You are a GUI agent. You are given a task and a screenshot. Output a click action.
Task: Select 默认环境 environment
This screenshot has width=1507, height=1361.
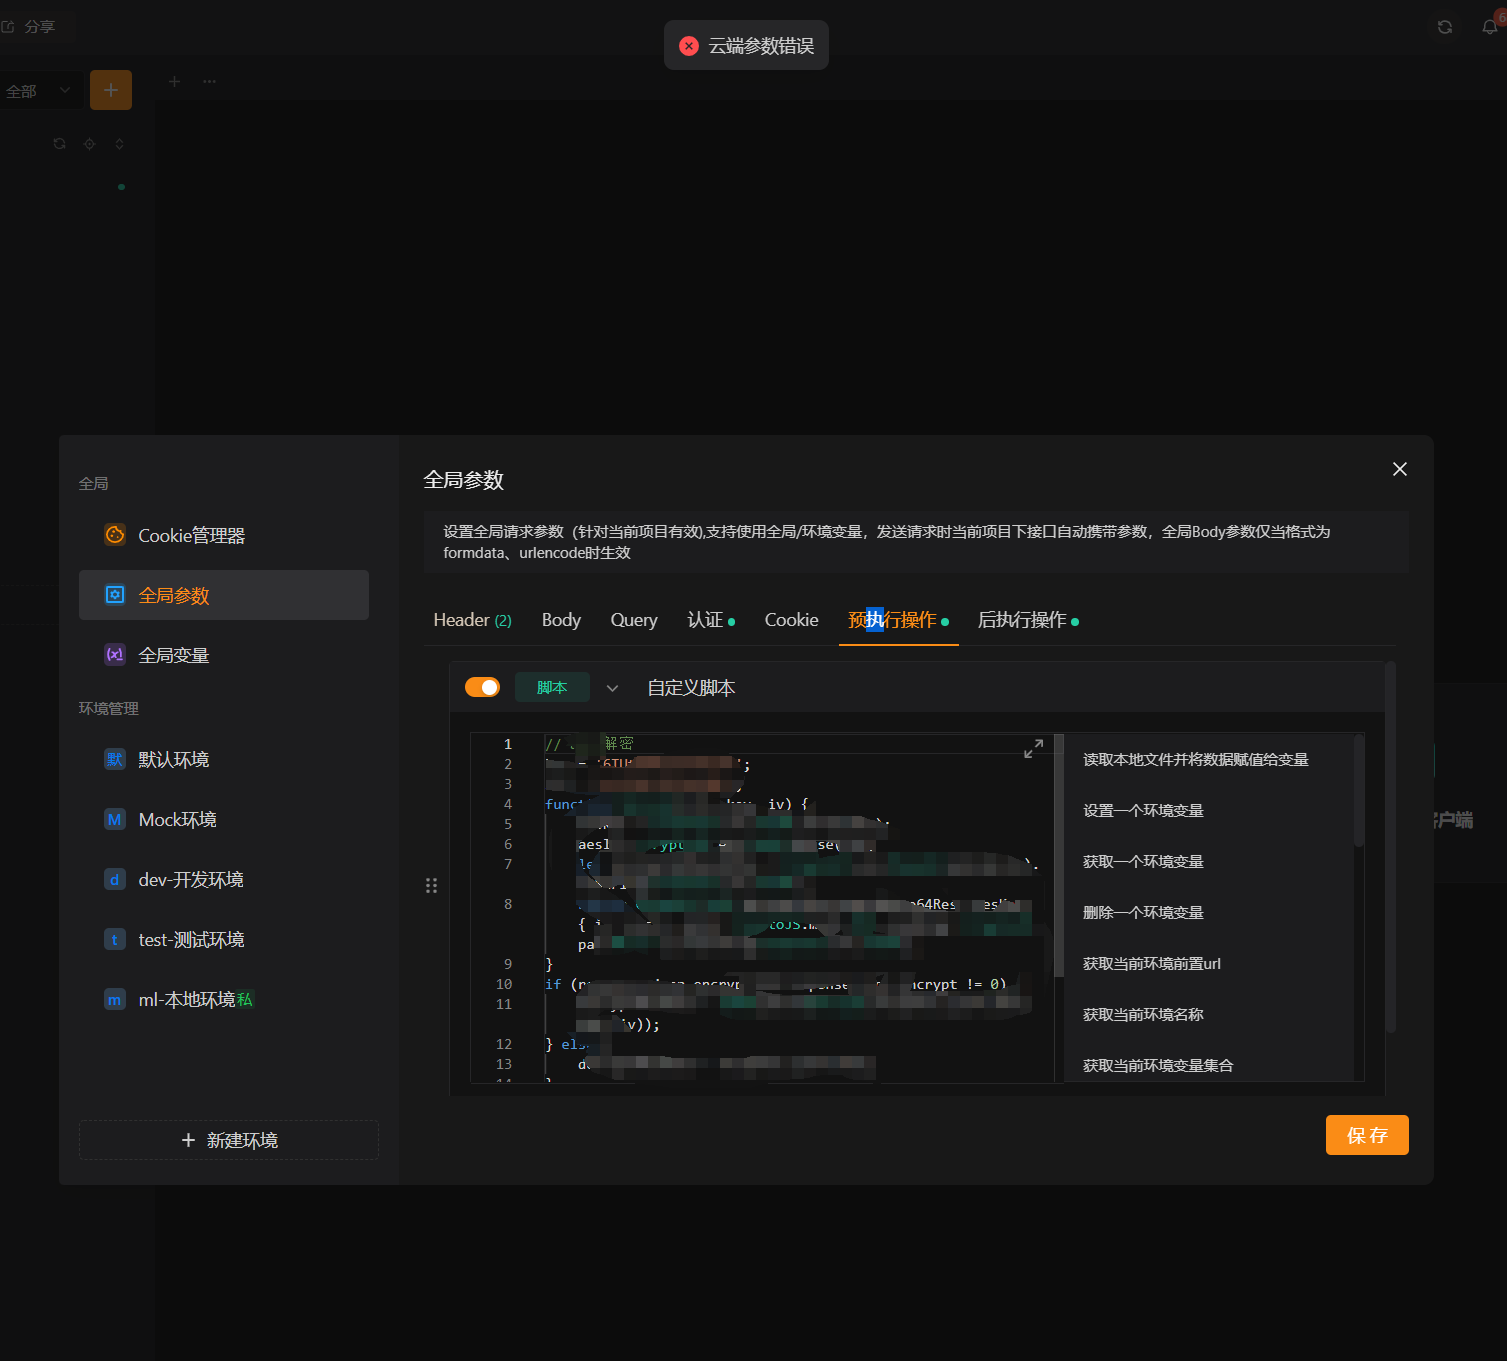[x=223, y=759]
